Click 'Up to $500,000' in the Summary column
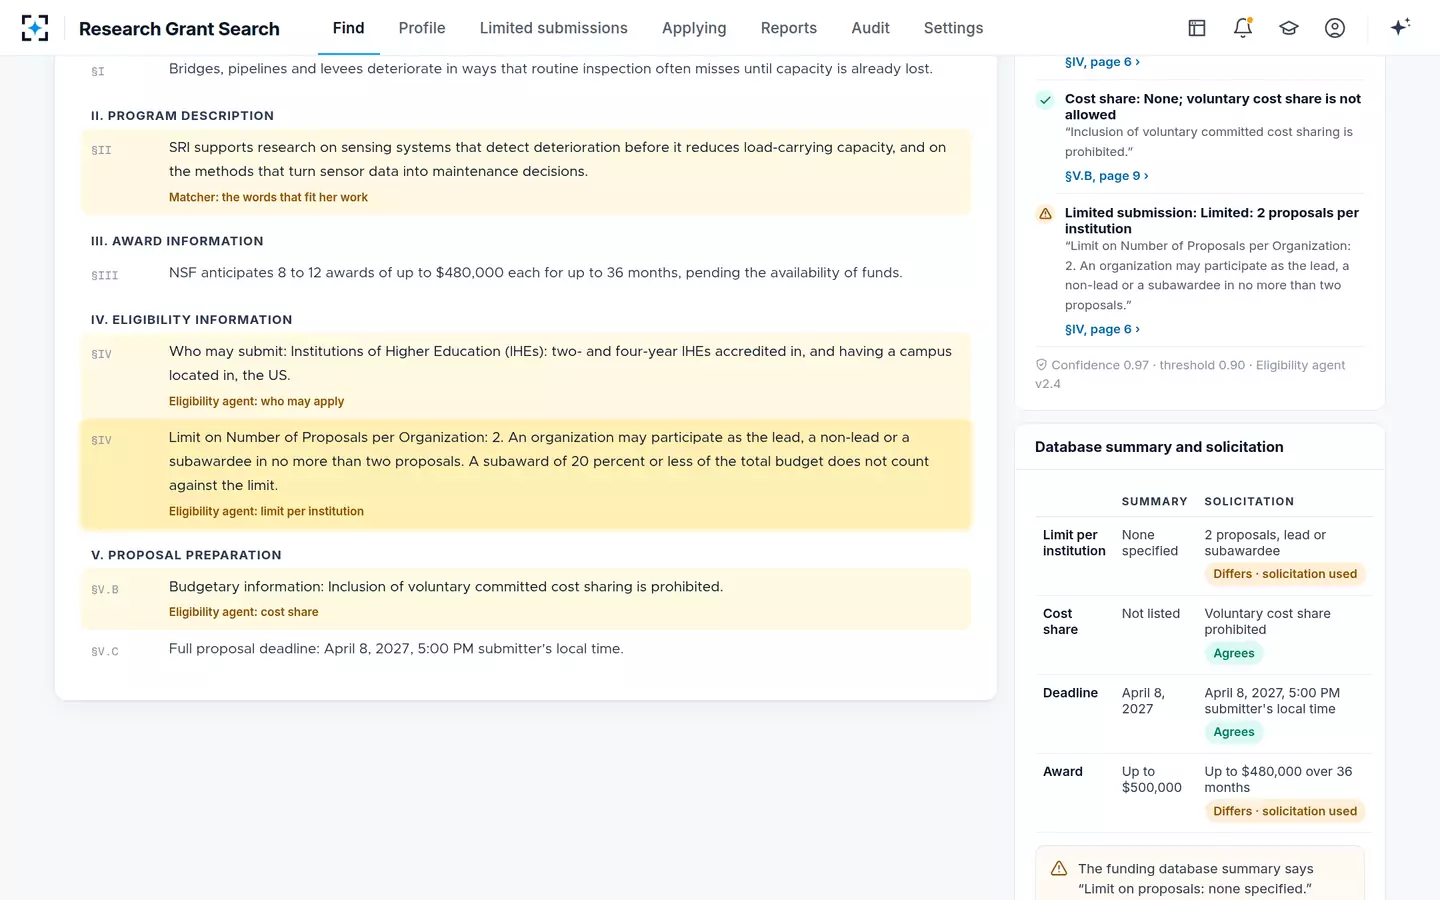 click(1152, 780)
